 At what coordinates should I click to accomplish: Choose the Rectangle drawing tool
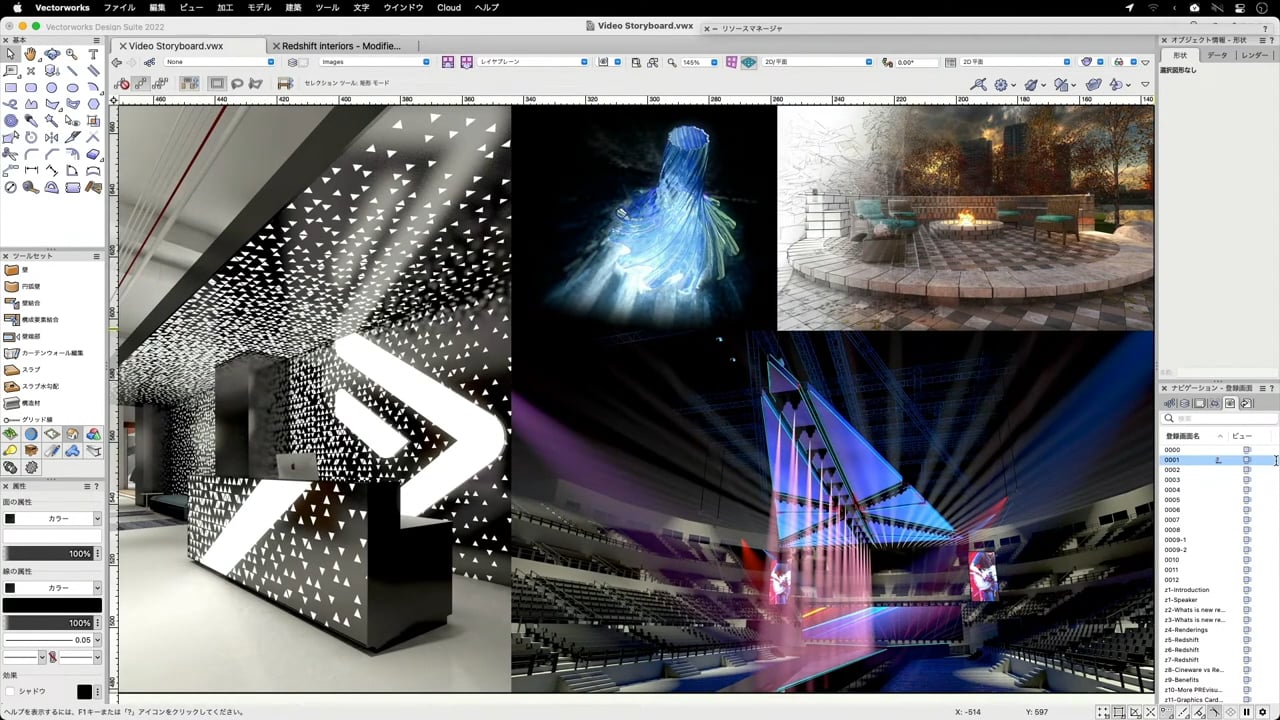(11, 88)
